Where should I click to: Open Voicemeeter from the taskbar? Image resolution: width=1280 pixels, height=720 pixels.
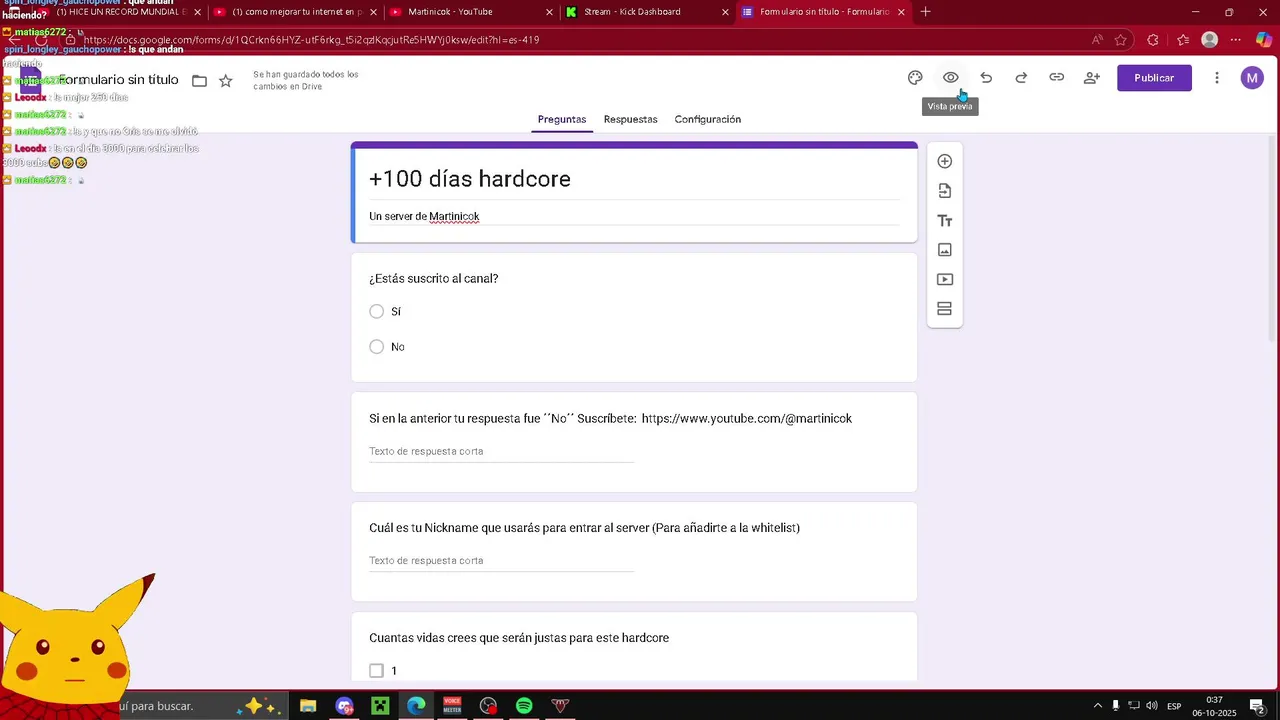(x=452, y=706)
